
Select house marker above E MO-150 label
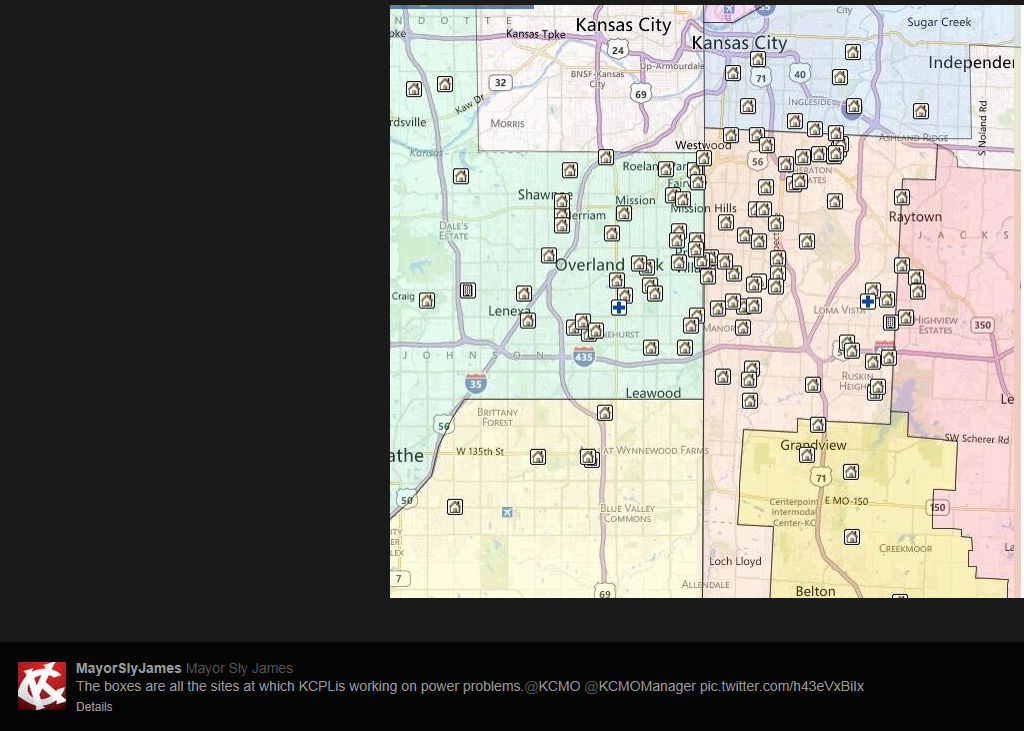[850, 472]
